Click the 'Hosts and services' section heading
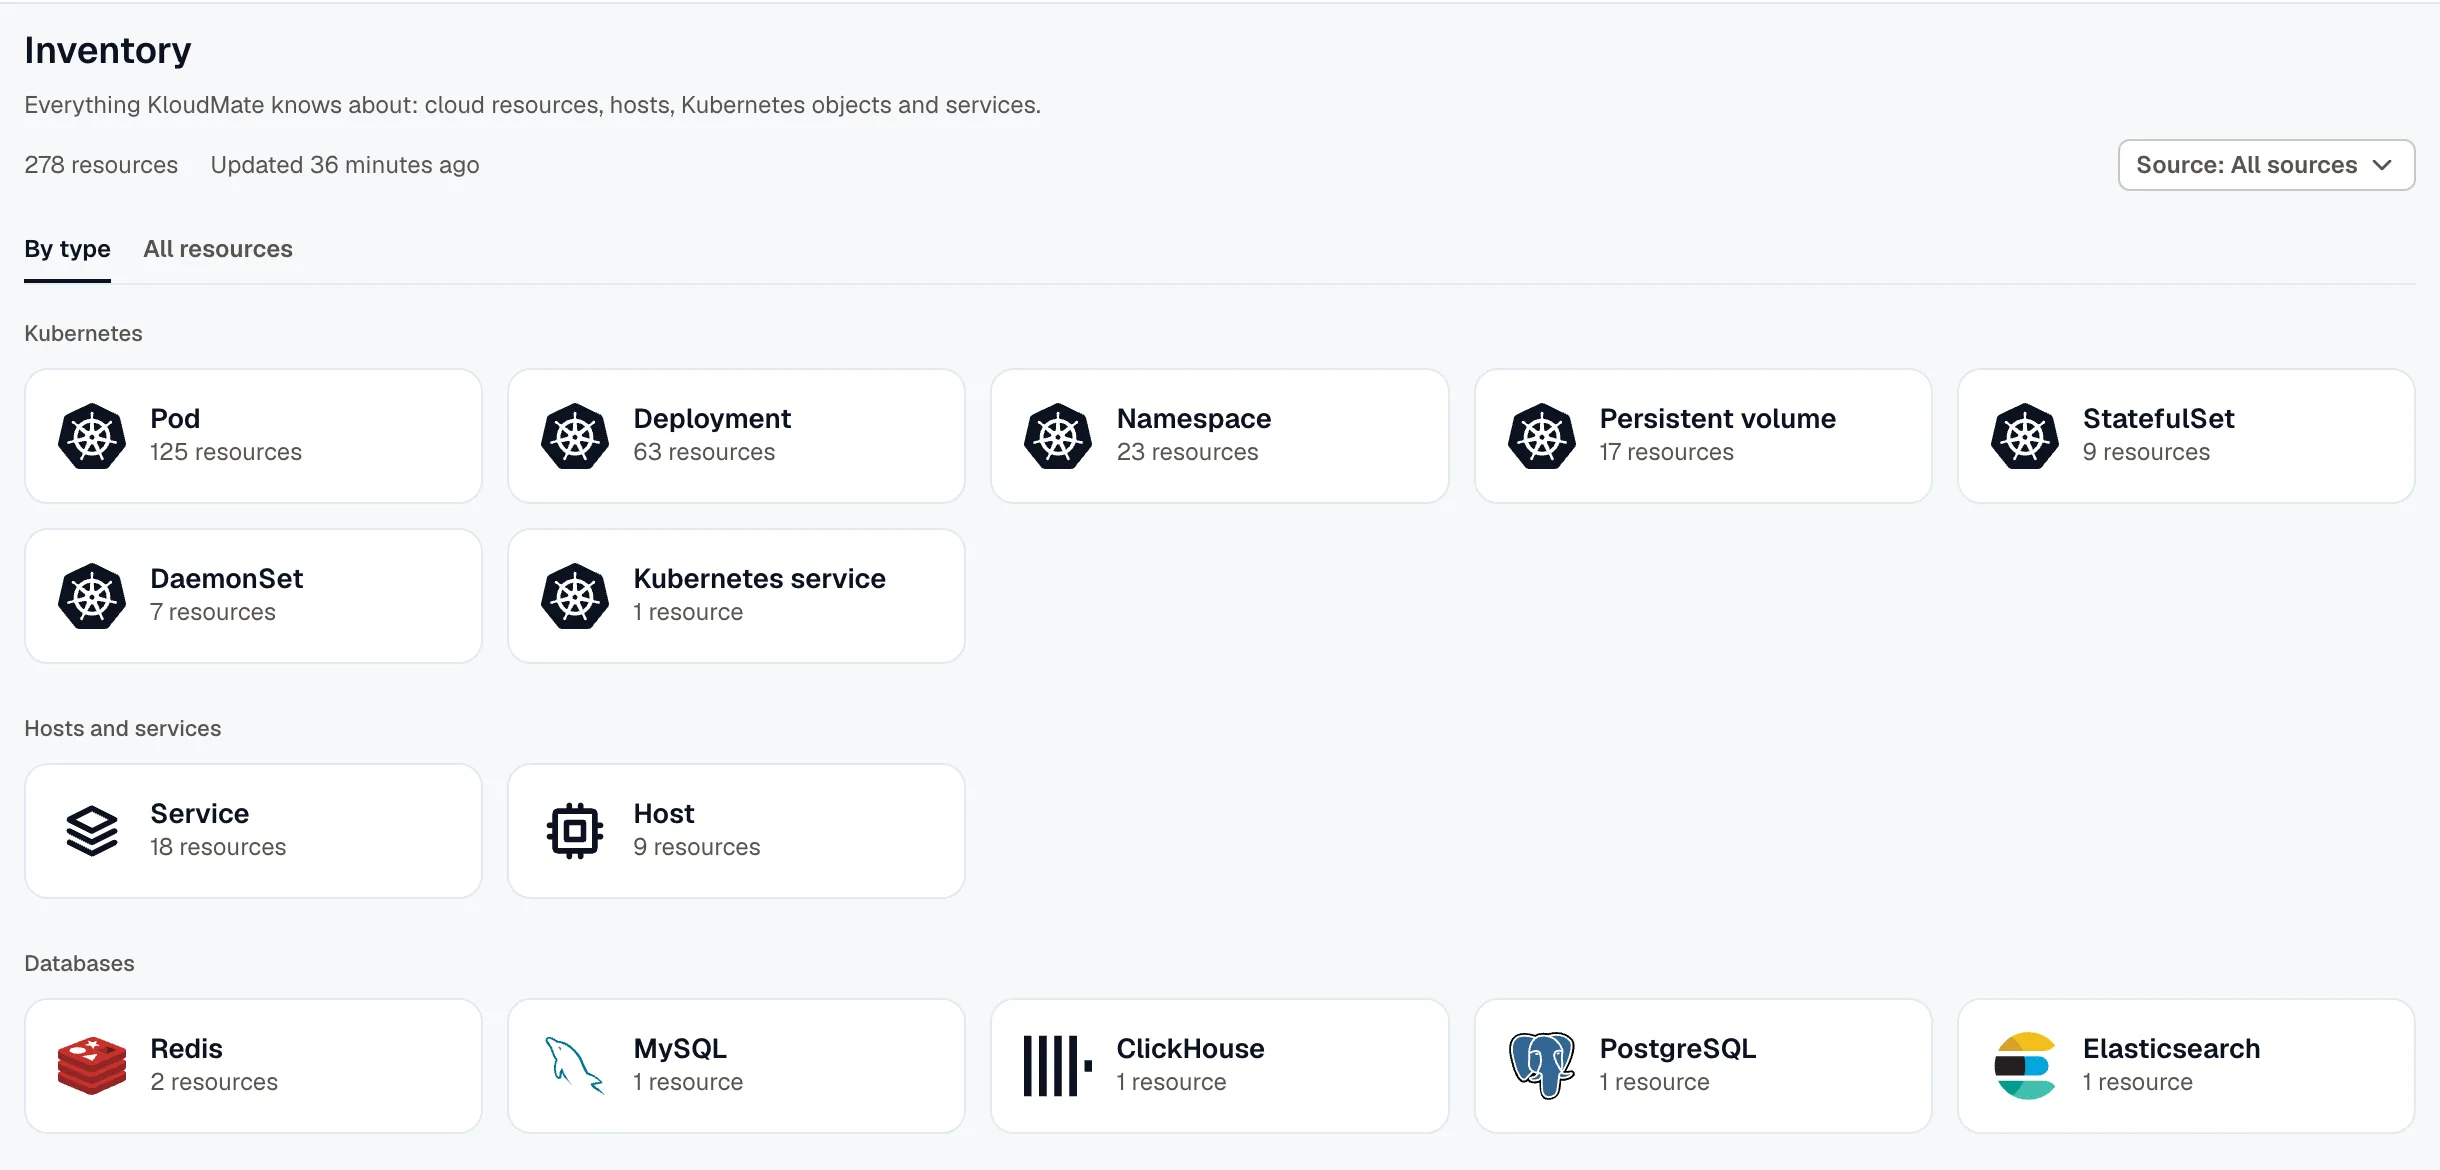2440x1170 pixels. coord(123,728)
